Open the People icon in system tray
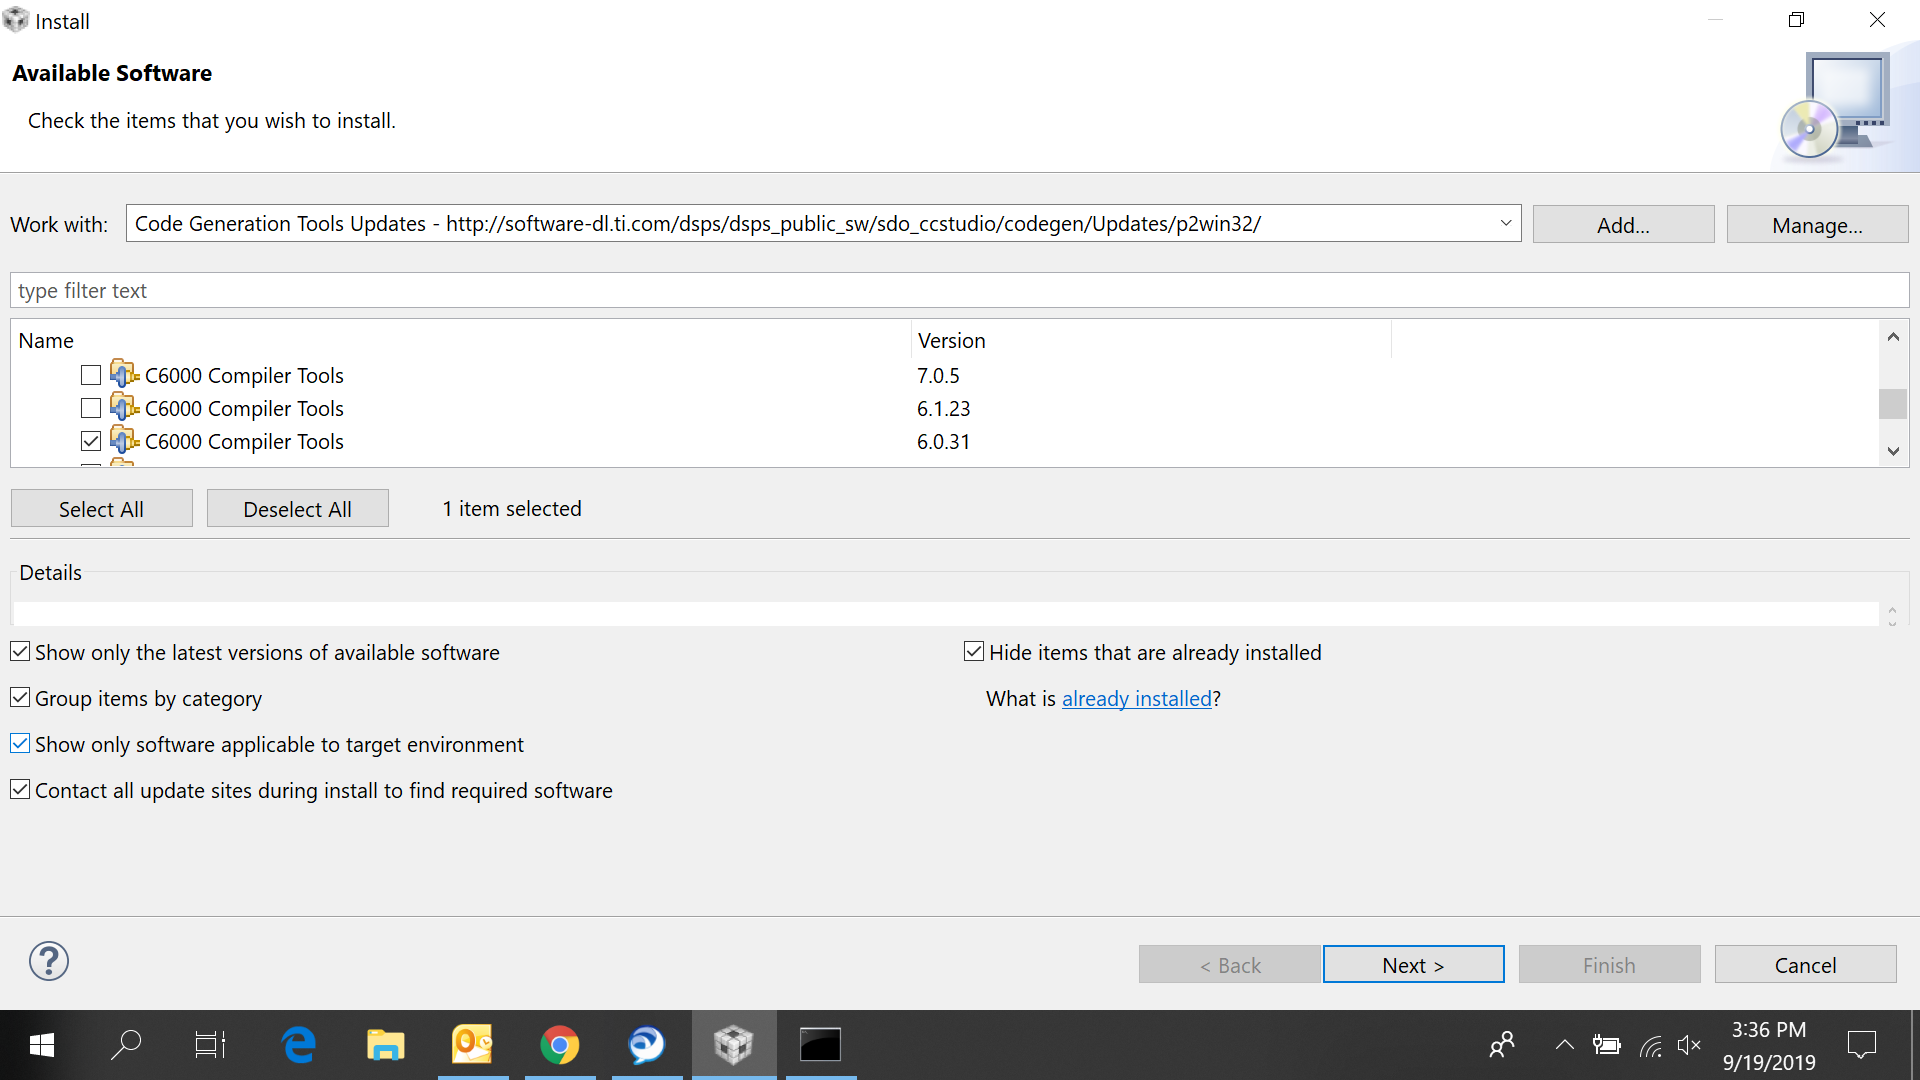The height and width of the screenshot is (1080, 1920). click(1502, 1046)
